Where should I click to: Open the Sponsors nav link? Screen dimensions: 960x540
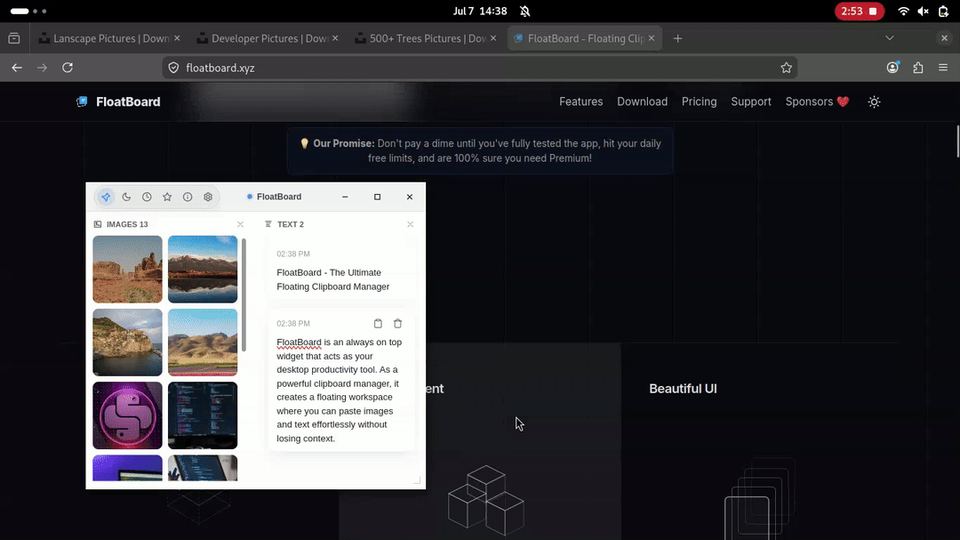[817, 102]
